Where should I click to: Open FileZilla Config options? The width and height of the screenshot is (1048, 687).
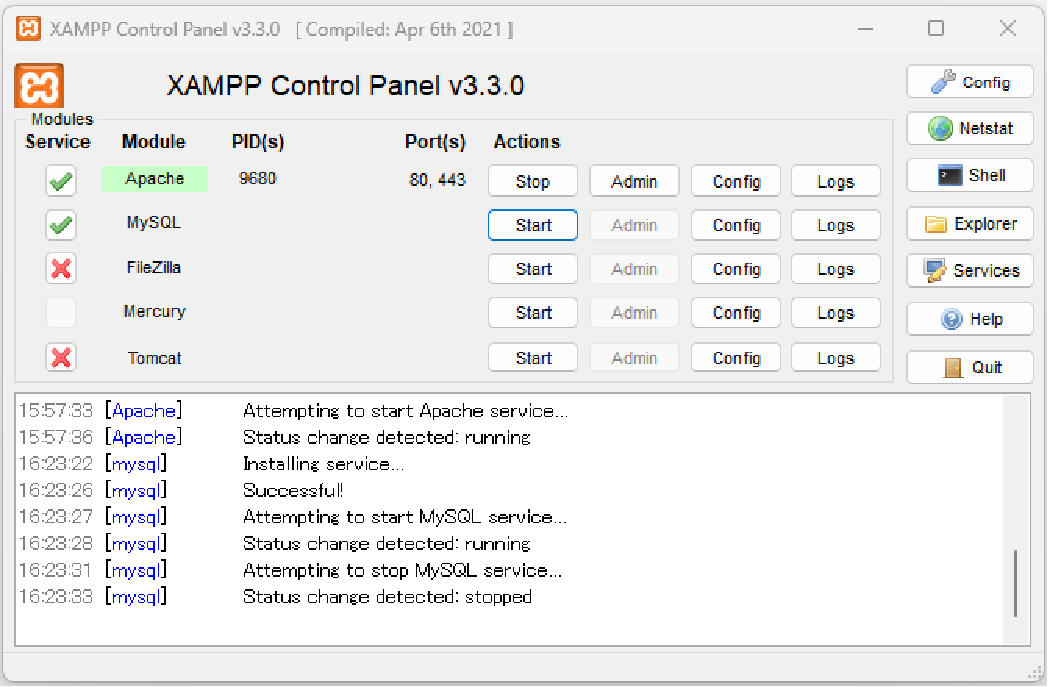point(736,269)
